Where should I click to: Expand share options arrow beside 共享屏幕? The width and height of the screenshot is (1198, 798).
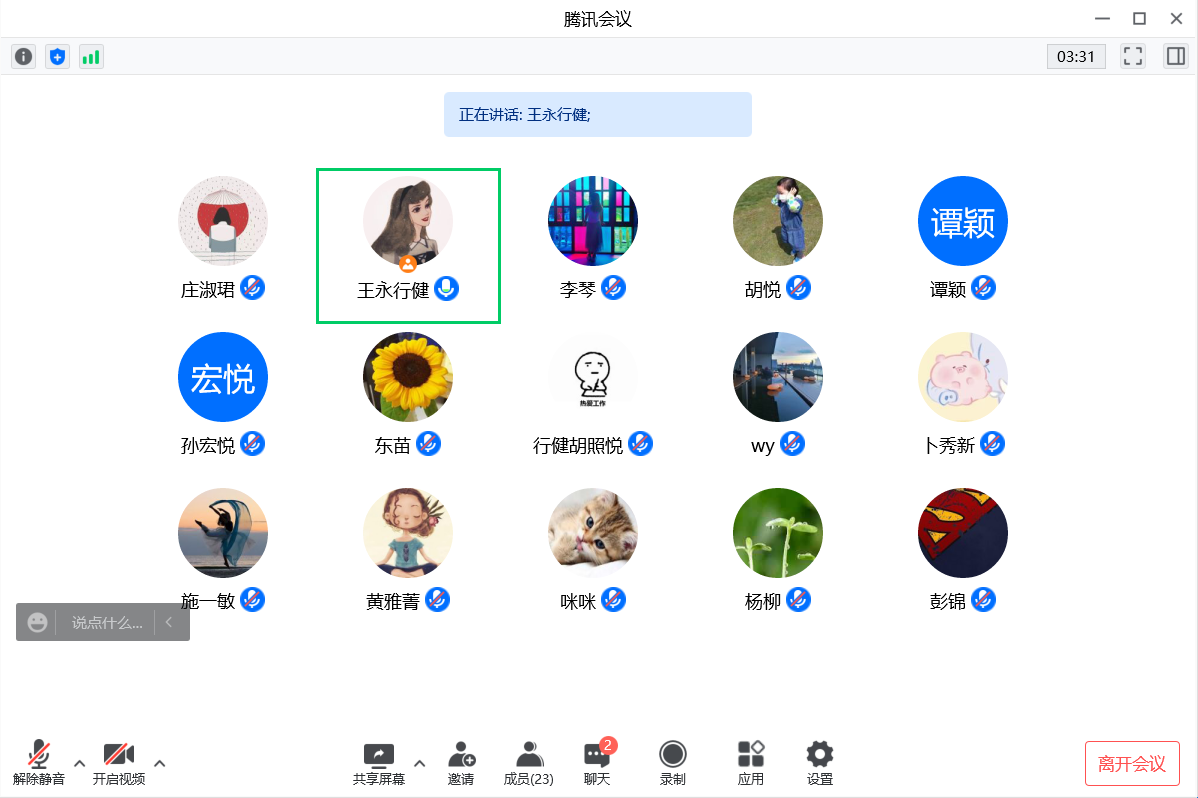420,764
